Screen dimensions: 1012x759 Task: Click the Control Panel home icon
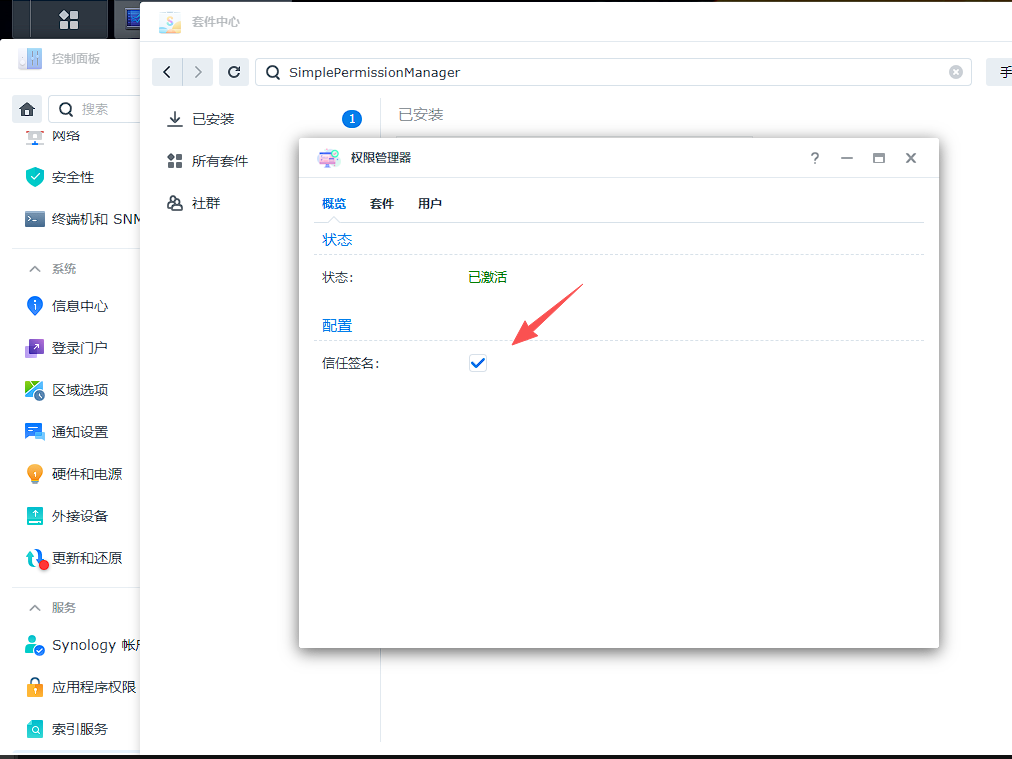[x=27, y=109]
